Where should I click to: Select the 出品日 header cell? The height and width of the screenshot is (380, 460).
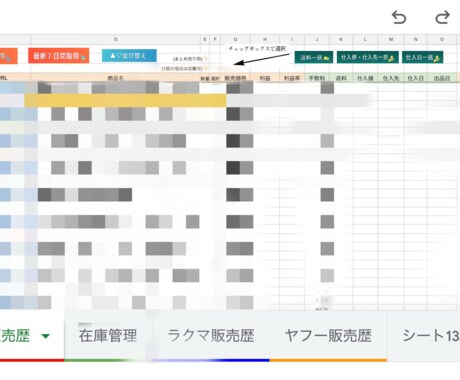[442, 78]
